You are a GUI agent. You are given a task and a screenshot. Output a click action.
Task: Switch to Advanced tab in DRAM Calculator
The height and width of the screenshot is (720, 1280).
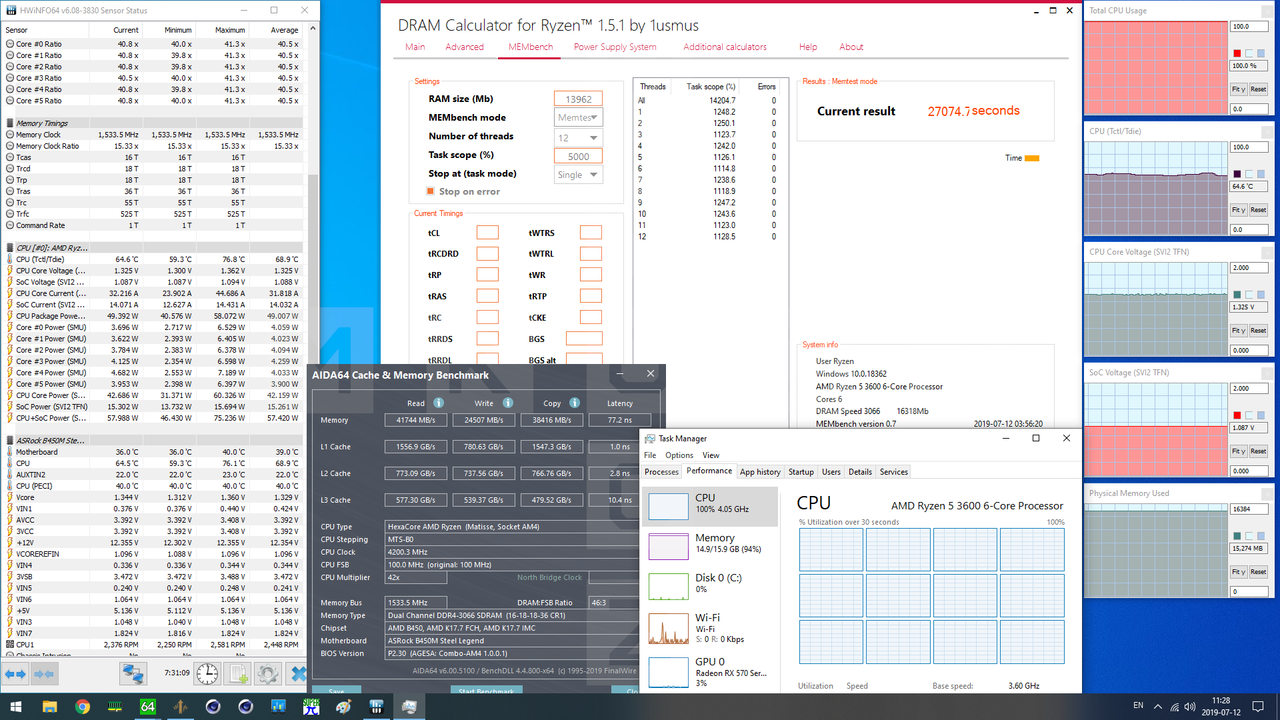tap(465, 47)
